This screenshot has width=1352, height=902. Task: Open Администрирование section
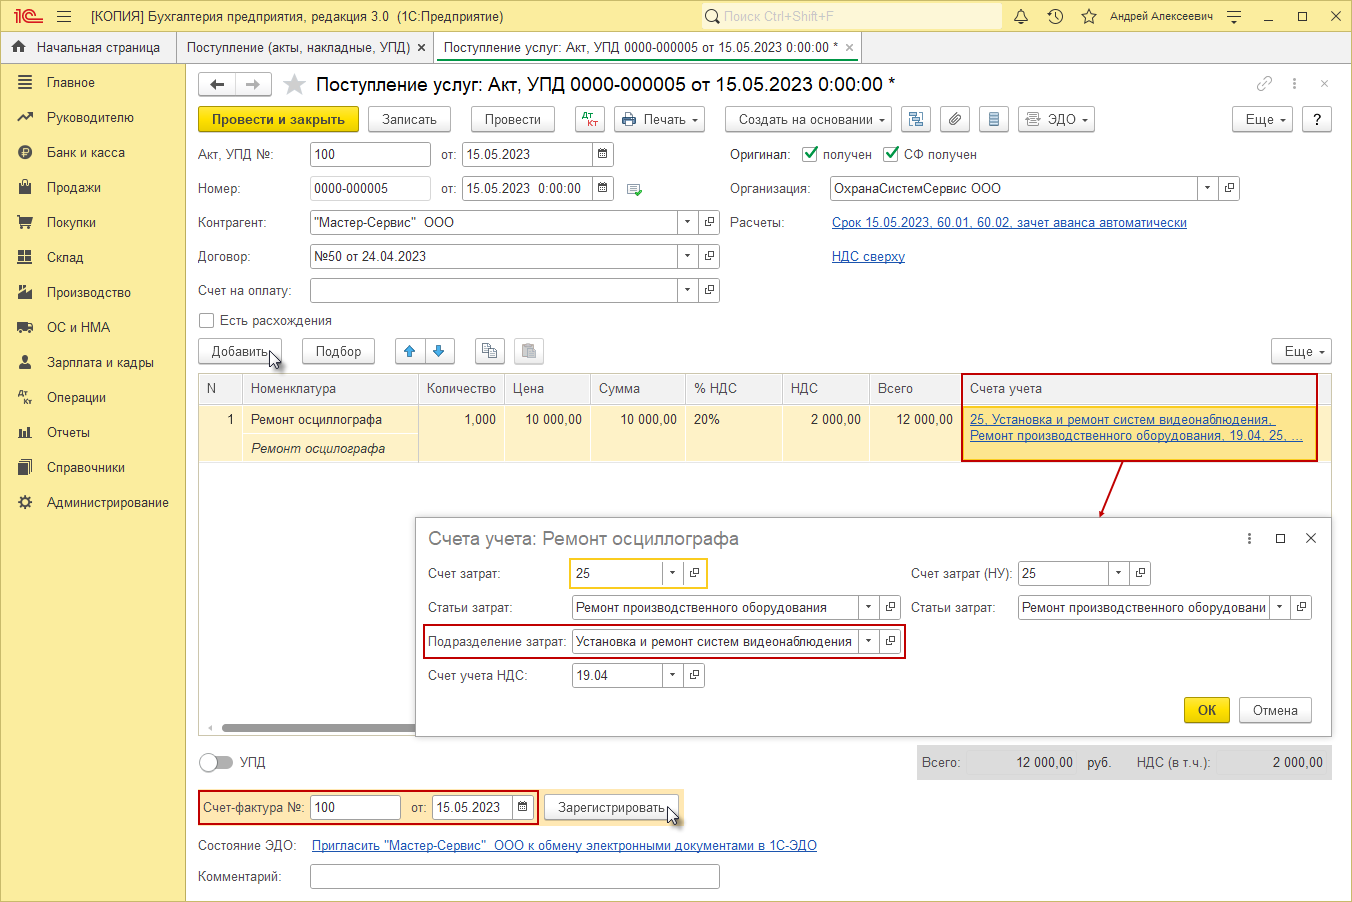(x=108, y=502)
